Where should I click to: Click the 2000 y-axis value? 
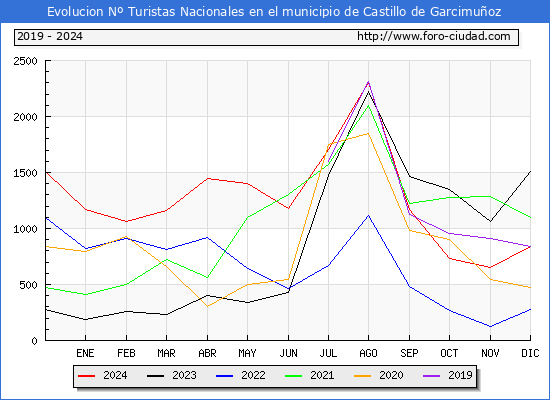[x=25, y=117]
